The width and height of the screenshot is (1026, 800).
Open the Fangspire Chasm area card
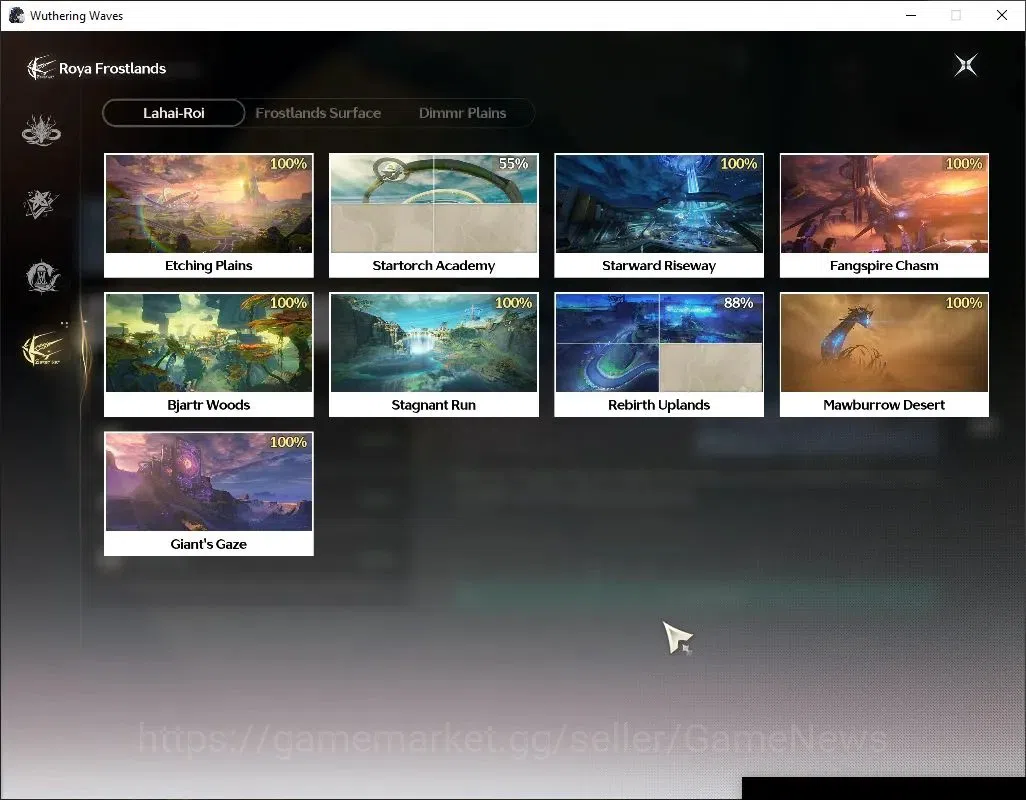tap(884, 216)
